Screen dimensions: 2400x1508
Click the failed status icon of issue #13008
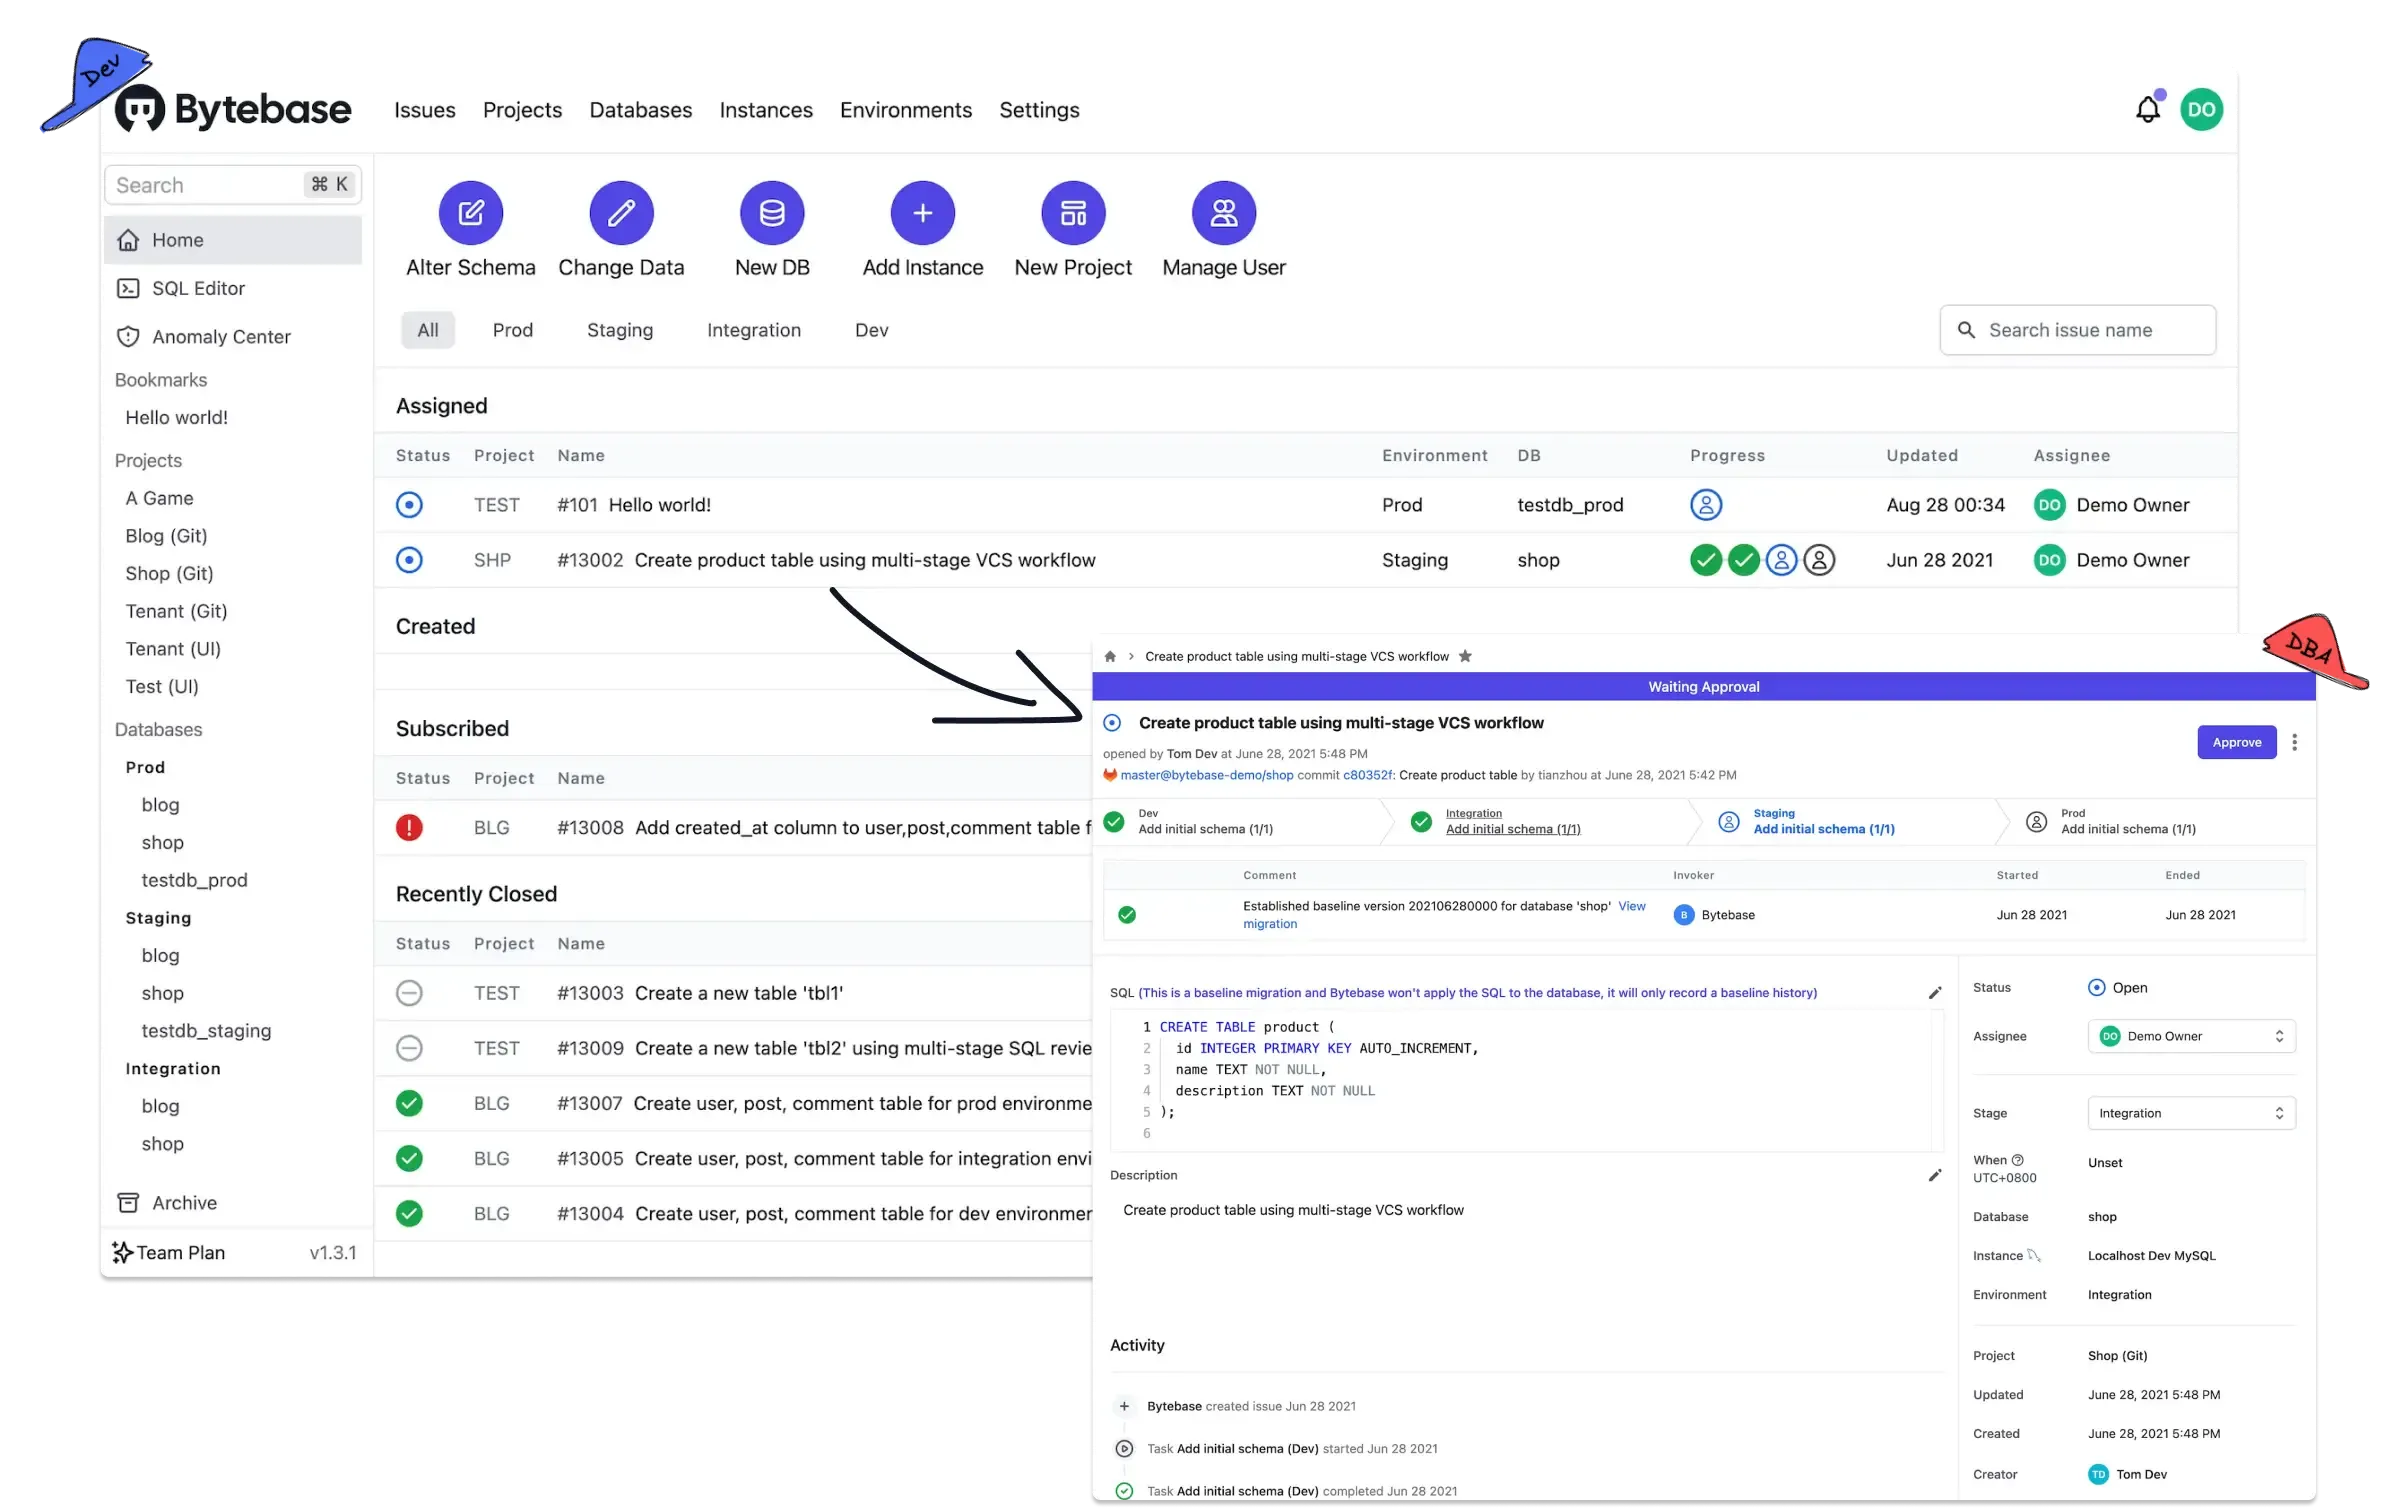409,828
